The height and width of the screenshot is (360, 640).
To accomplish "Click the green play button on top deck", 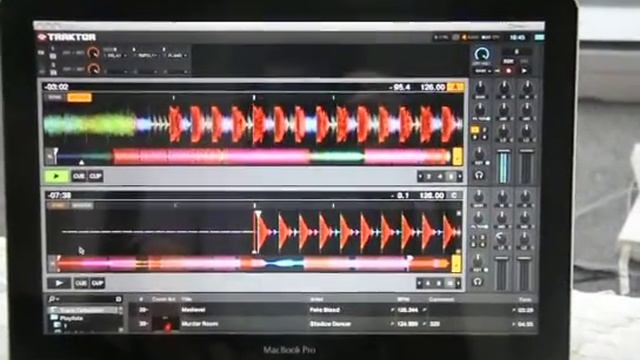I will 57,176.
